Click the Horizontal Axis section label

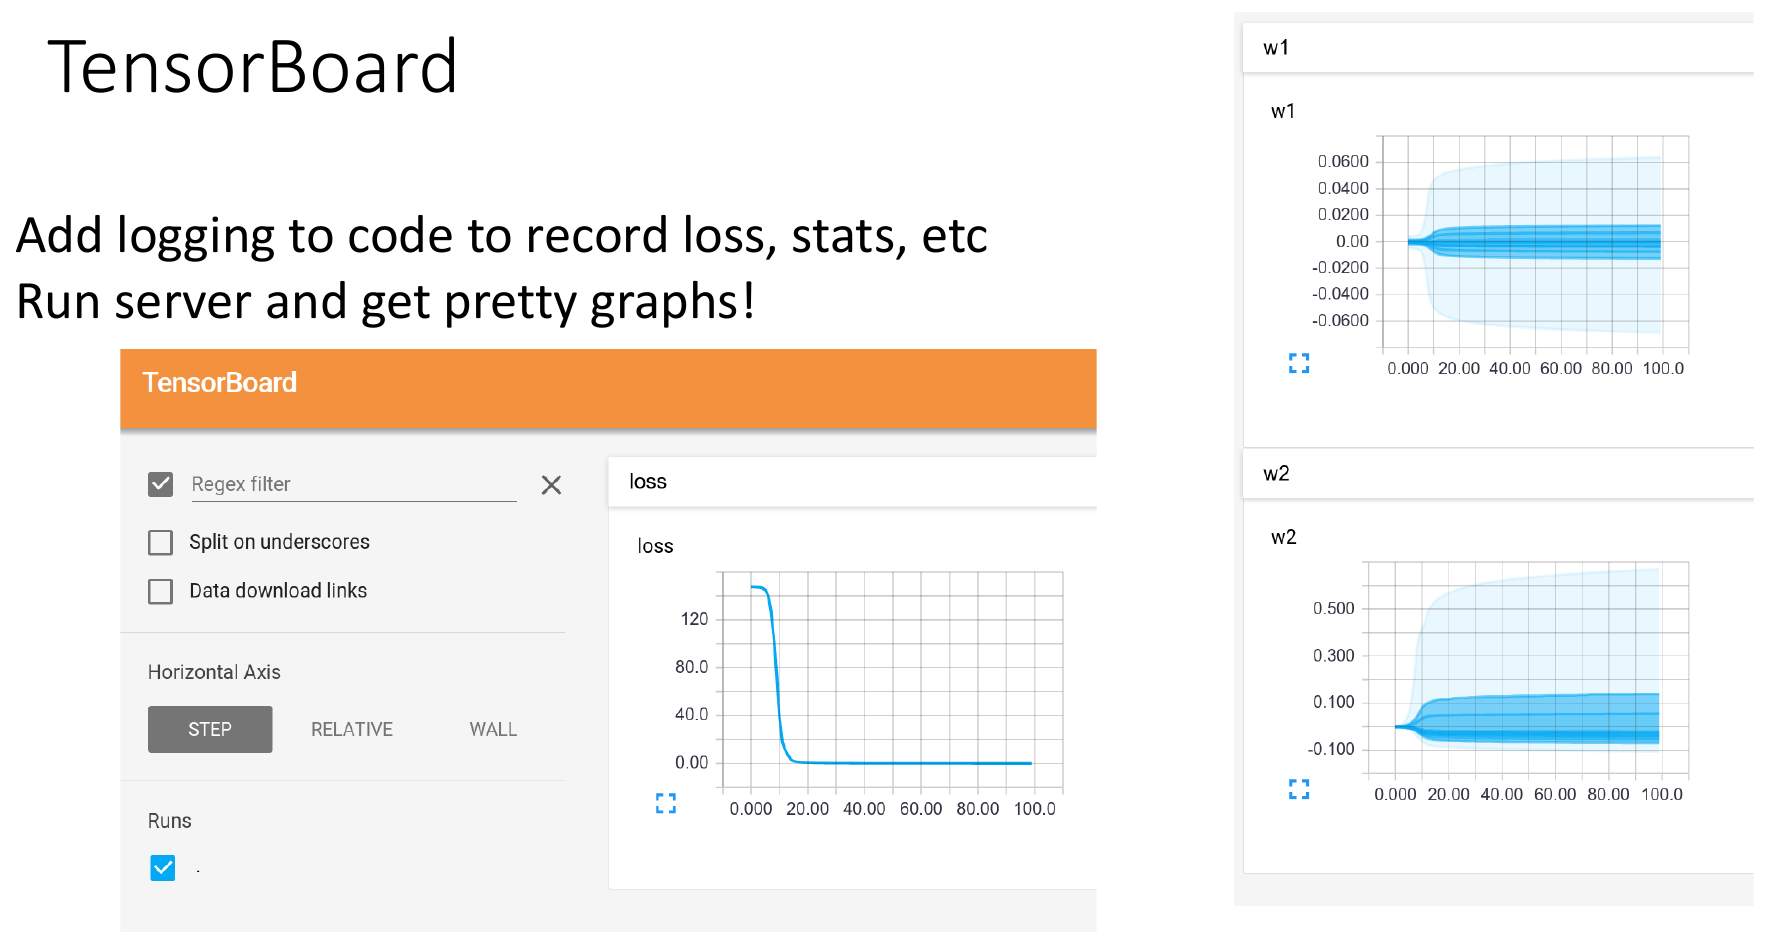(213, 671)
